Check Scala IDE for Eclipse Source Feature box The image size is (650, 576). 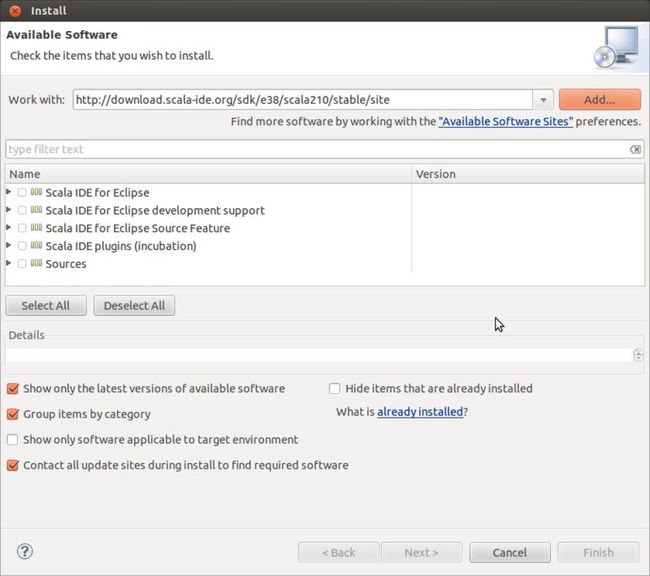coord(22,228)
